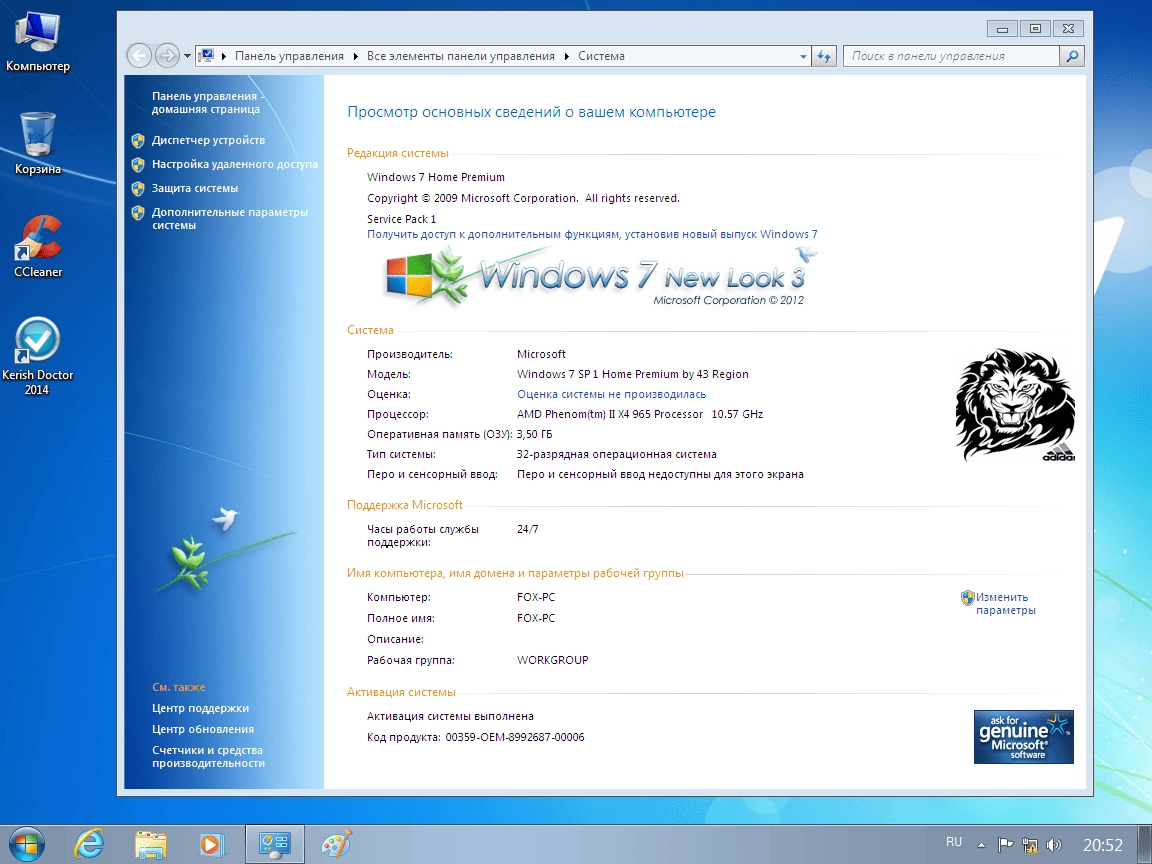
Task: Open Windows Explorer from the taskbar
Action: coord(151,844)
